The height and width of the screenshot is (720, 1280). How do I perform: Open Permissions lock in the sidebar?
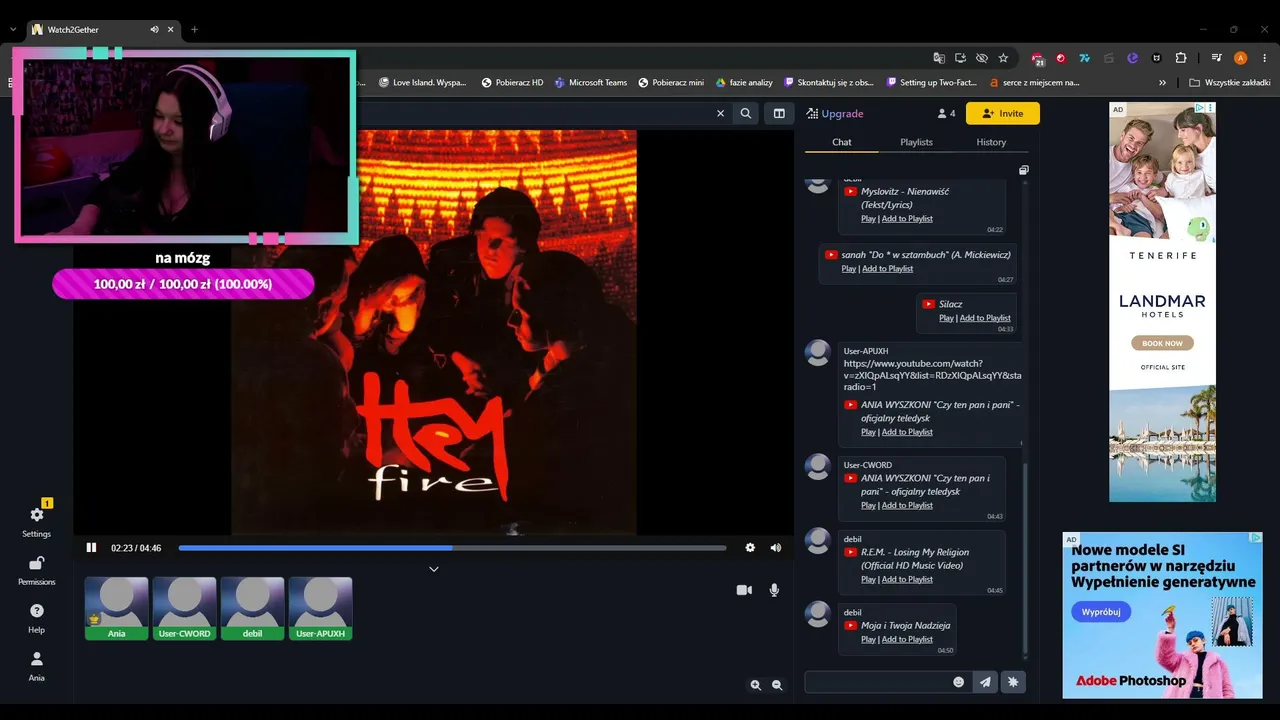click(37, 569)
